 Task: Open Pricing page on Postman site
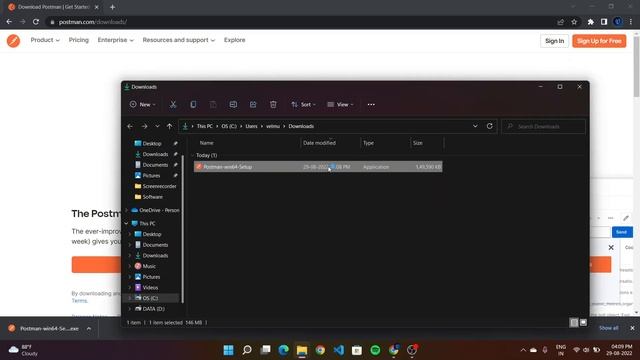click(79, 40)
